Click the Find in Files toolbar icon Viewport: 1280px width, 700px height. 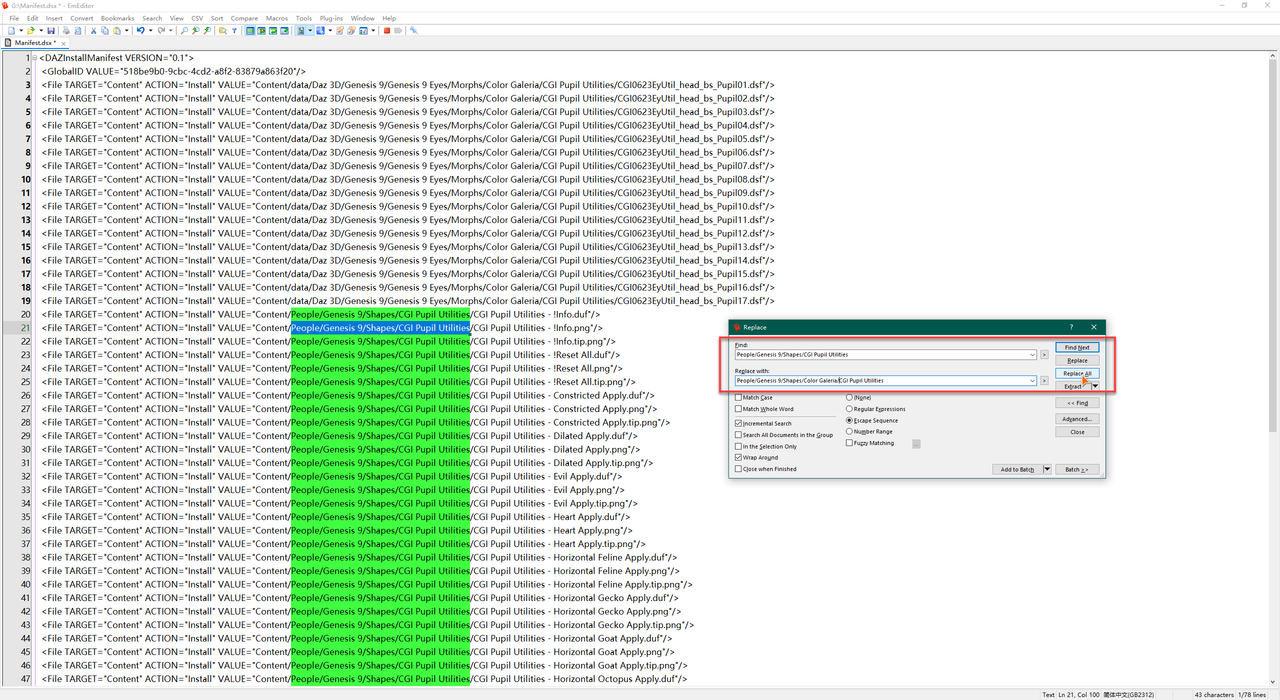[222, 31]
